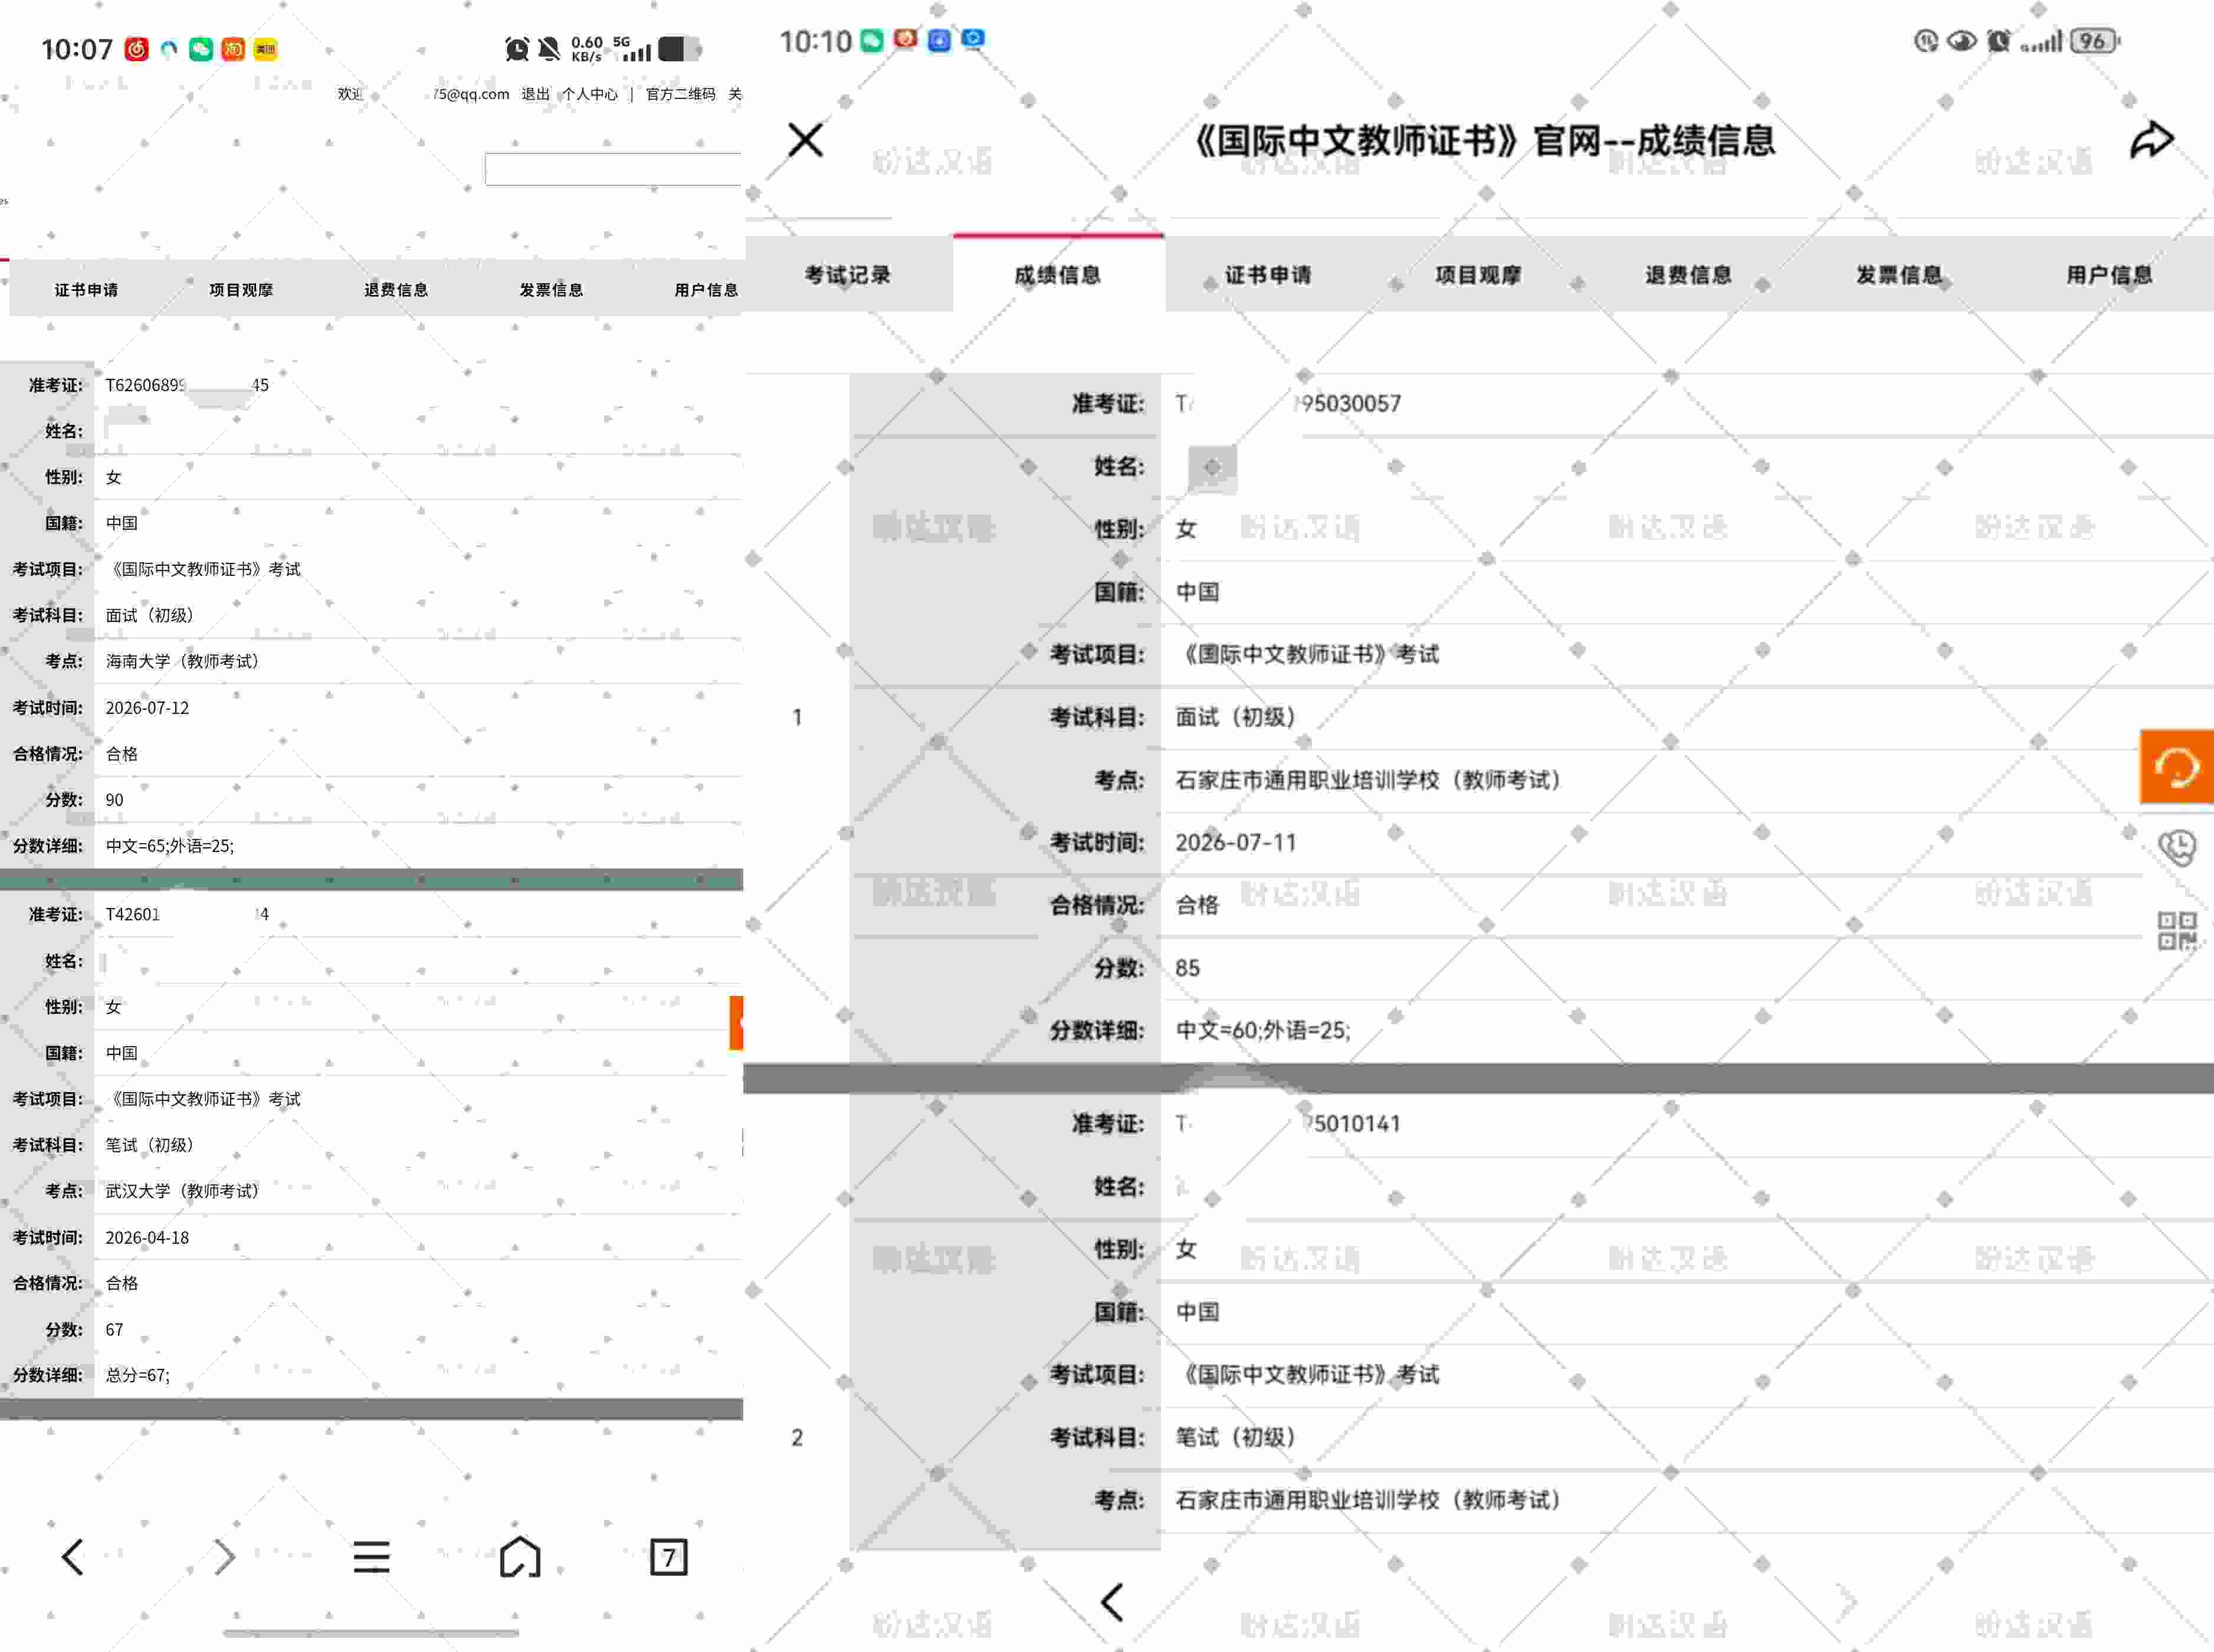2214x1652 pixels.
Task: Tap orange floating button on left phone edge
Action: pyautogui.click(x=736, y=1022)
